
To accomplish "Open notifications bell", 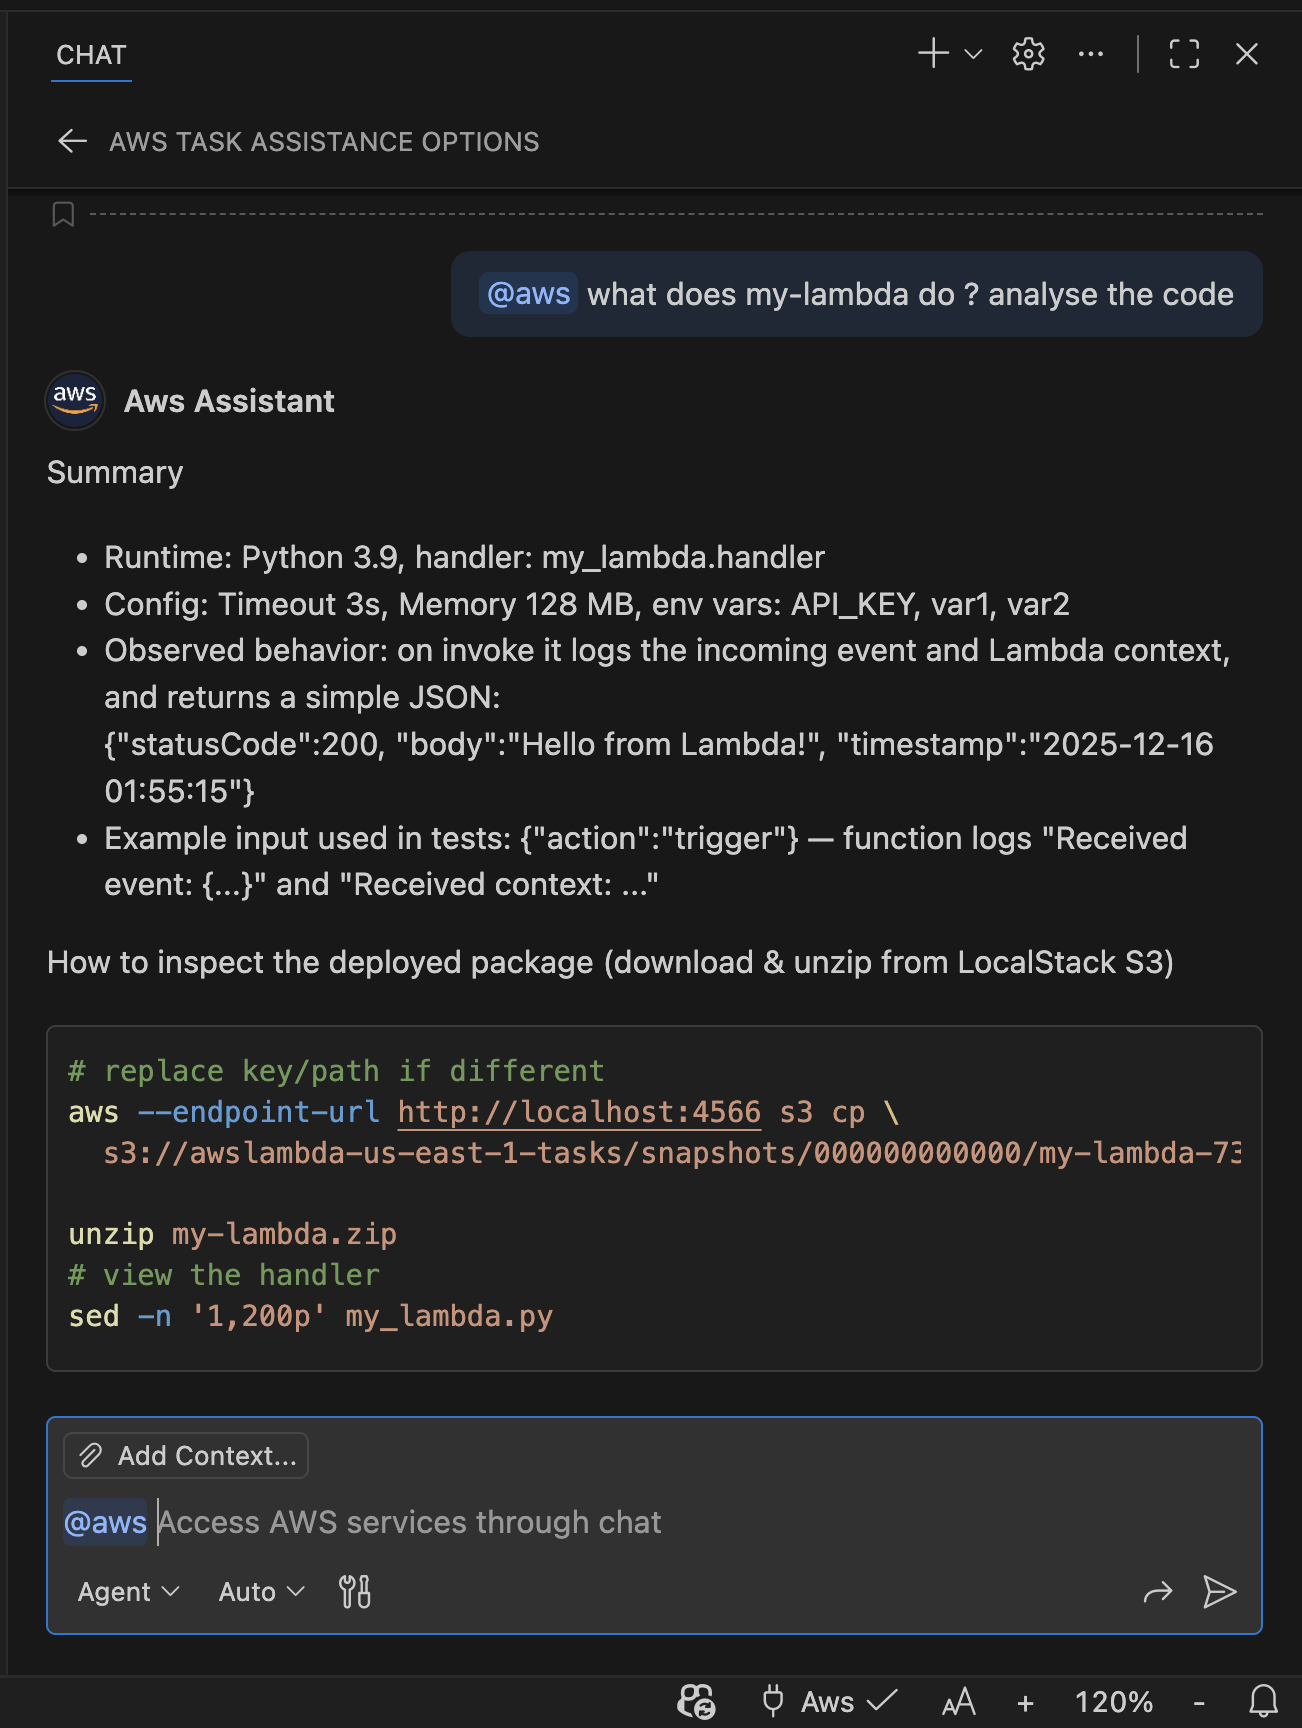I will point(1264,1701).
